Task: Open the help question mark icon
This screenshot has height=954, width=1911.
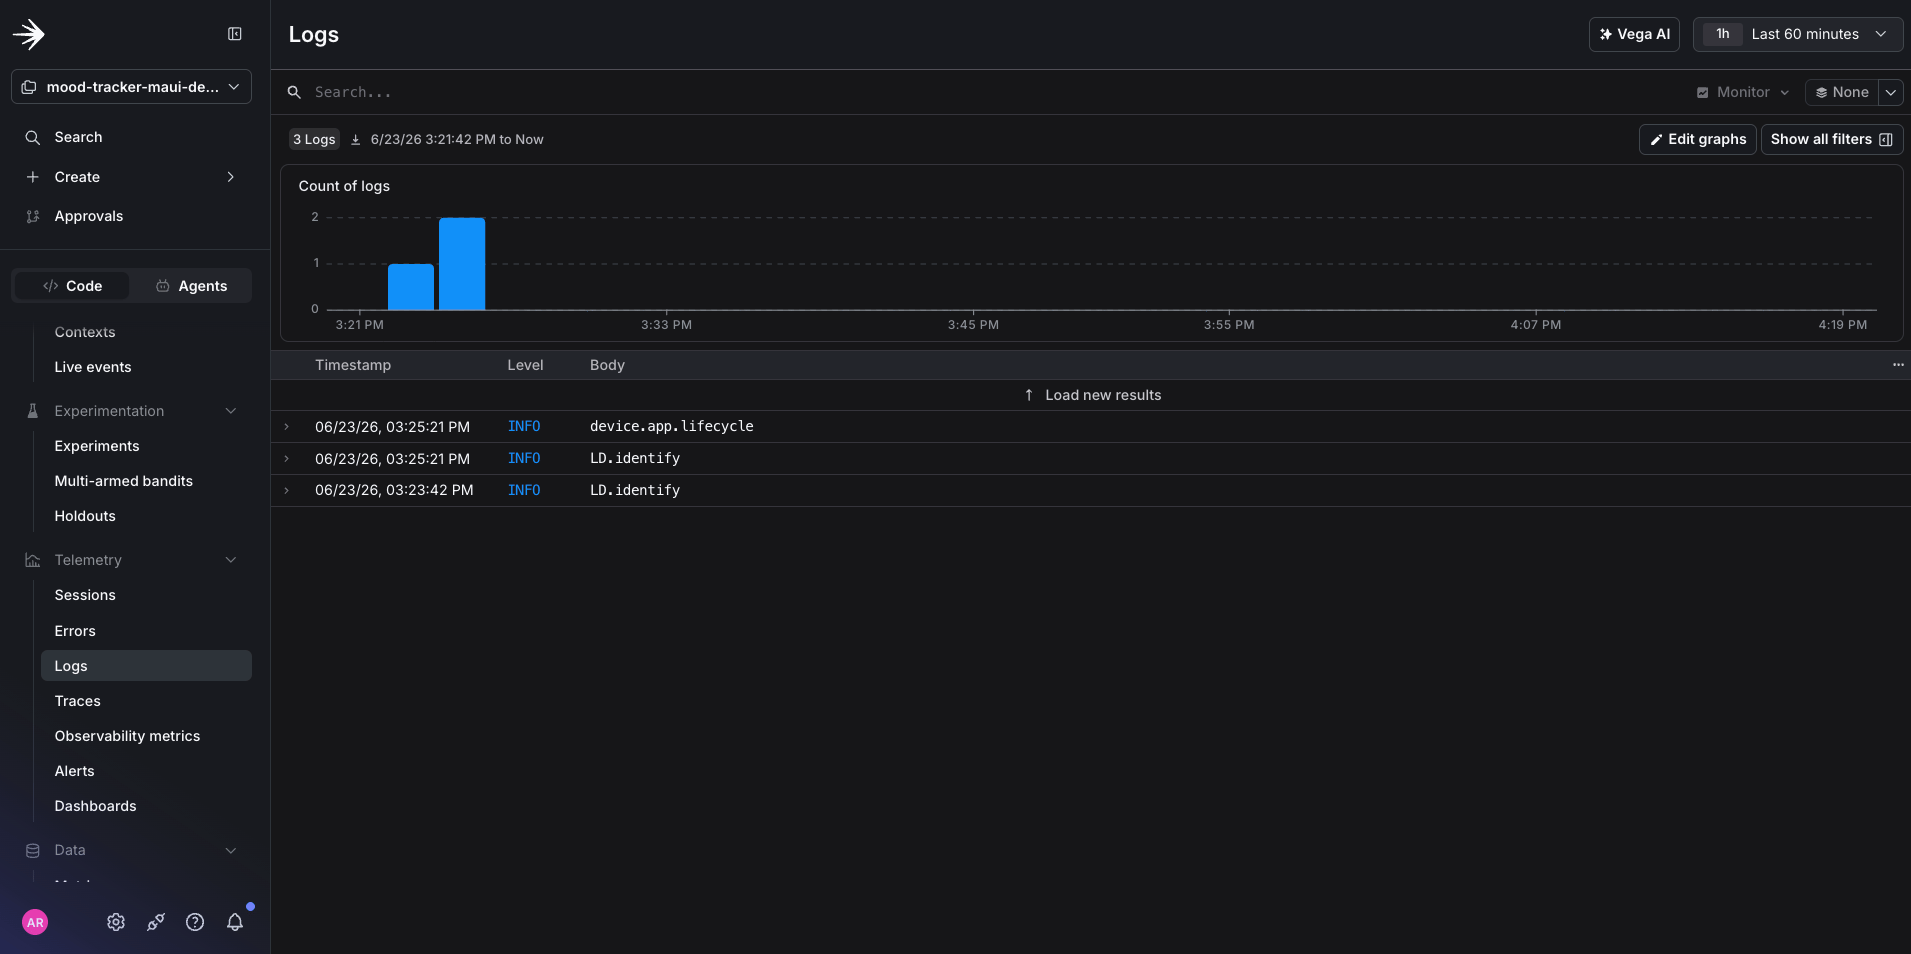Action: (195, 922)
